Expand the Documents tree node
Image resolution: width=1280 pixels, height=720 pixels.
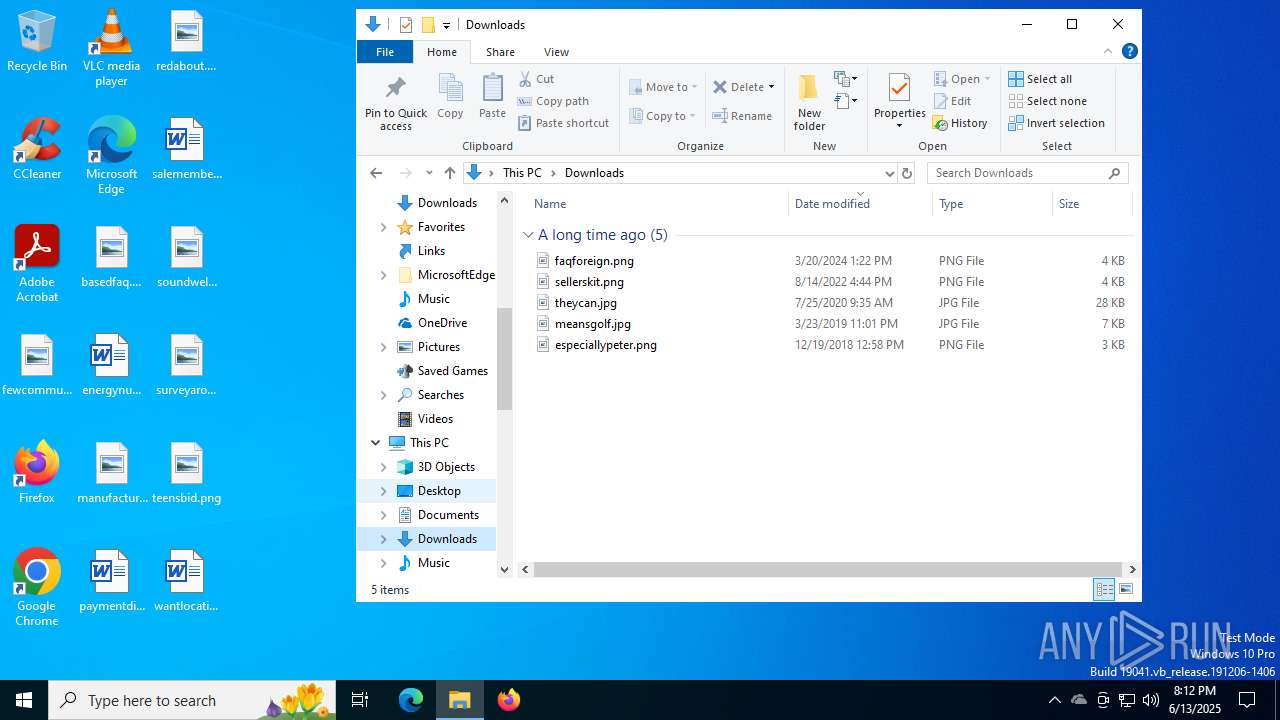383,515
